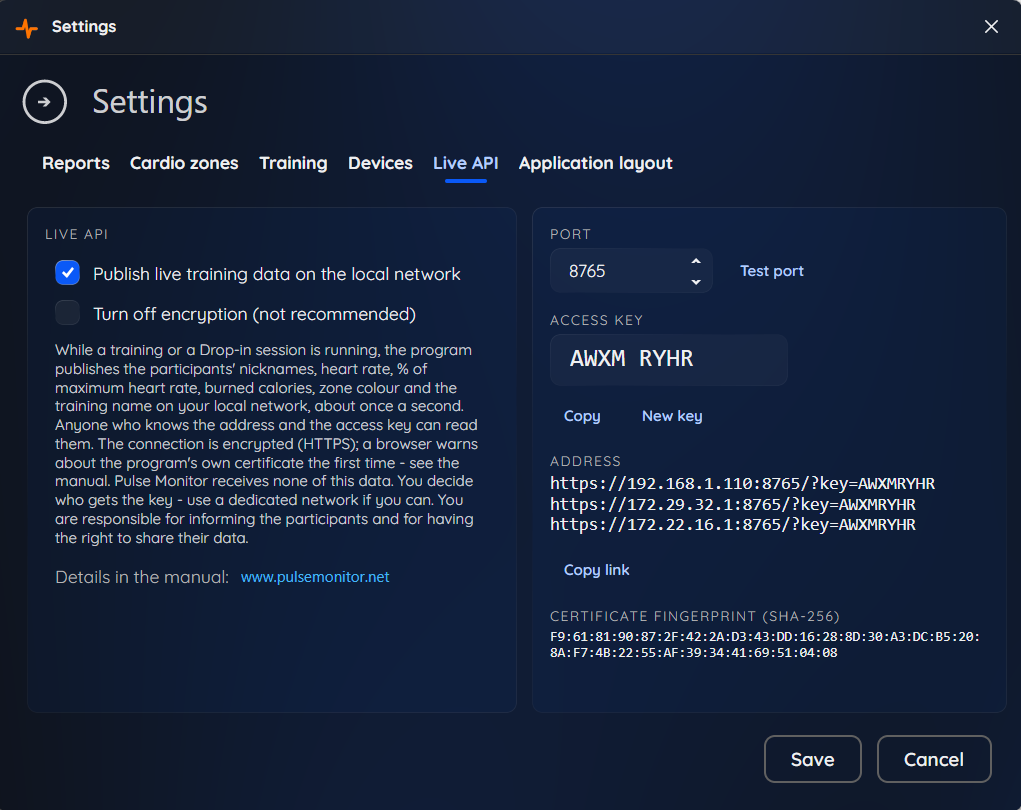Copy the access key
This screenshot has width=1021, height=810.
coord(582,416)
